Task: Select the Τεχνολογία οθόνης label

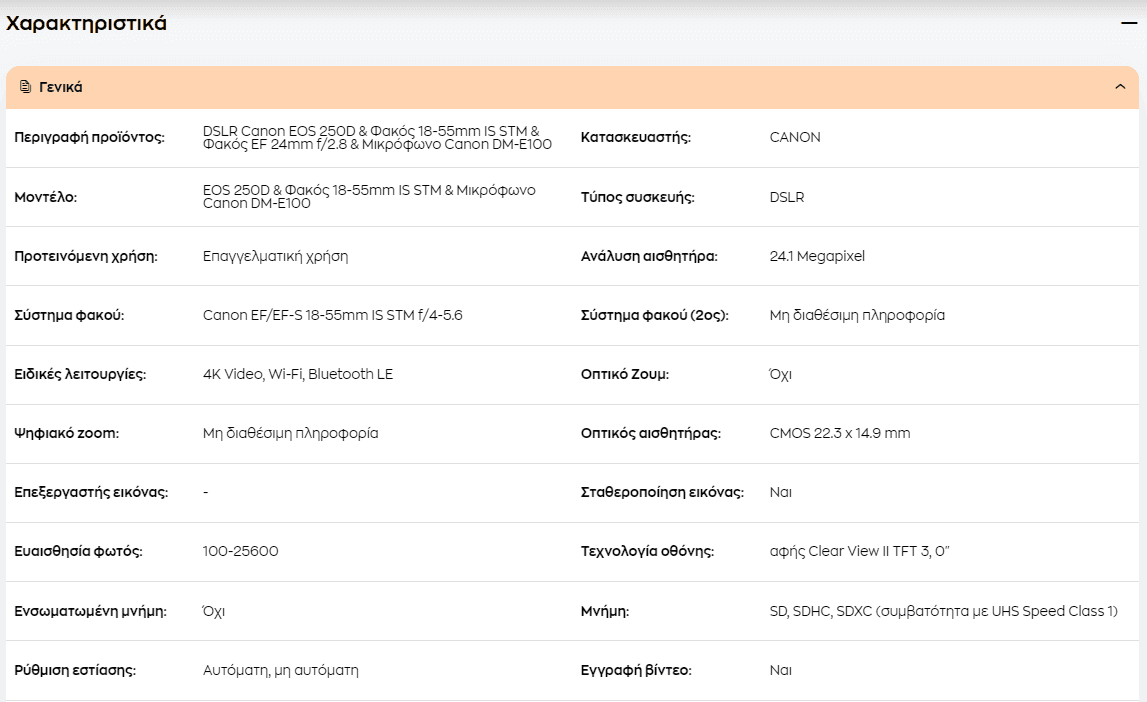Action: [x=647, y=551]
